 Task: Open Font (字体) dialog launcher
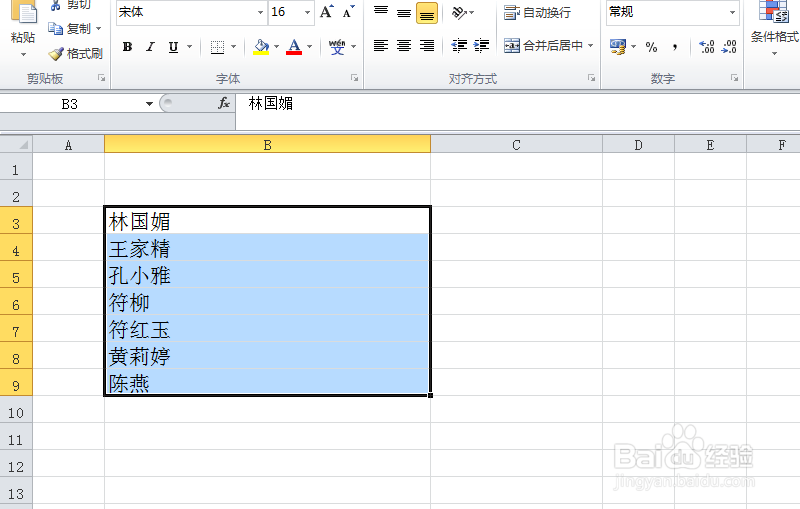click(354, 78)
